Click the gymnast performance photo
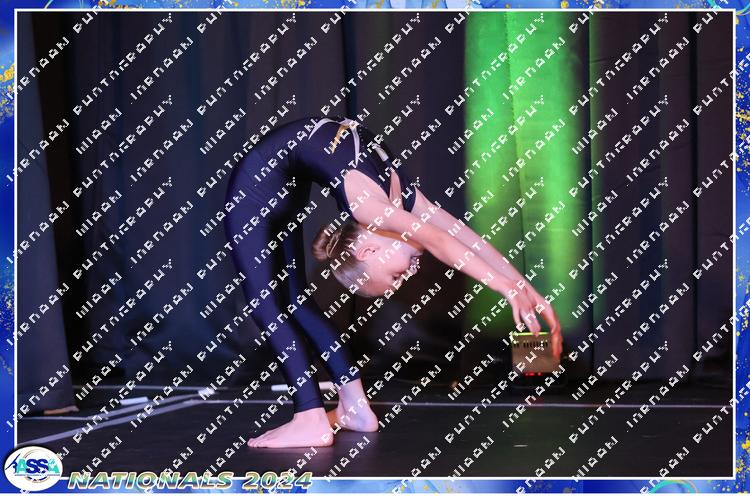This screenshot has height=500, width=750. [375, 244]
